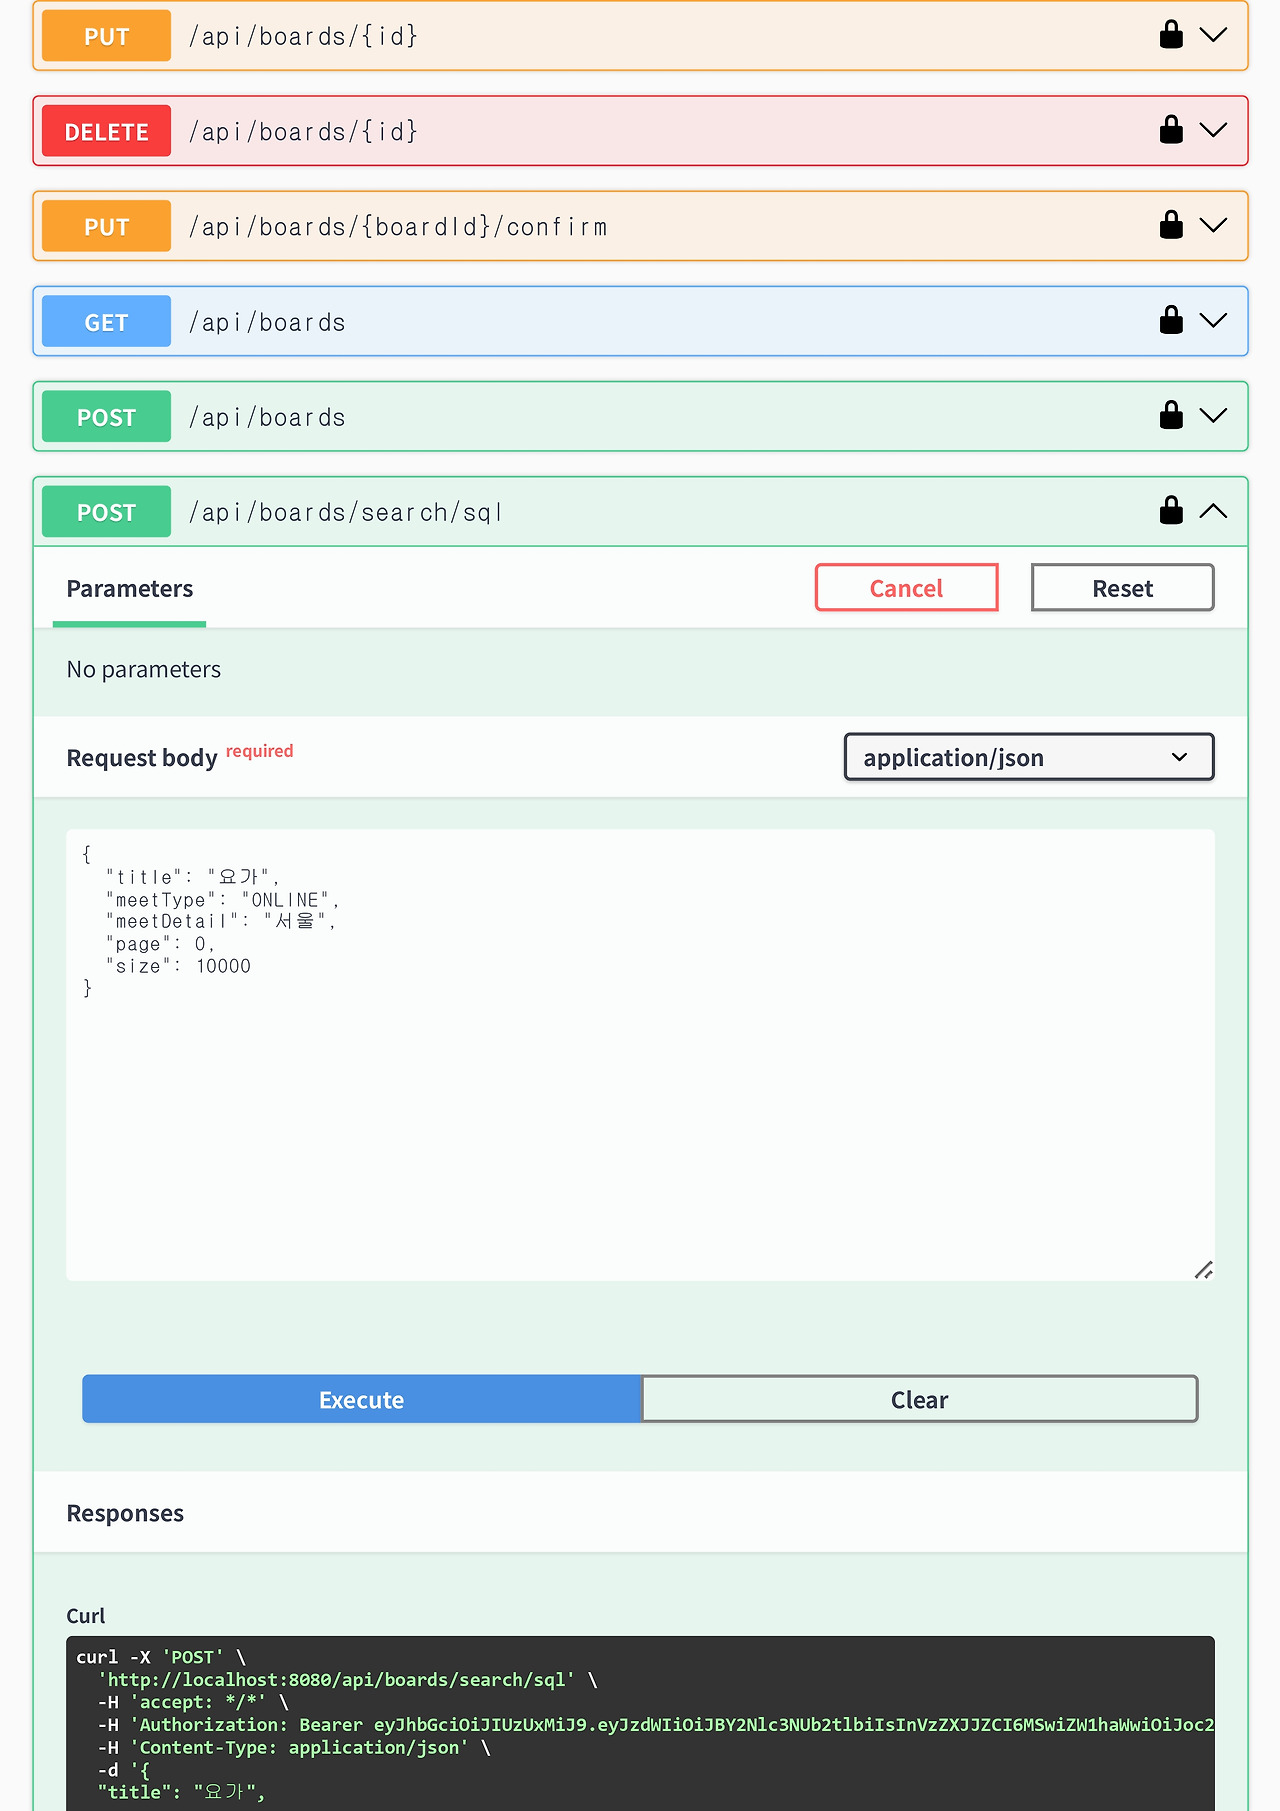Click inside the request body JSON textarea
The width and height of the screenshot is (1280, 1811).
(640, 1100)
